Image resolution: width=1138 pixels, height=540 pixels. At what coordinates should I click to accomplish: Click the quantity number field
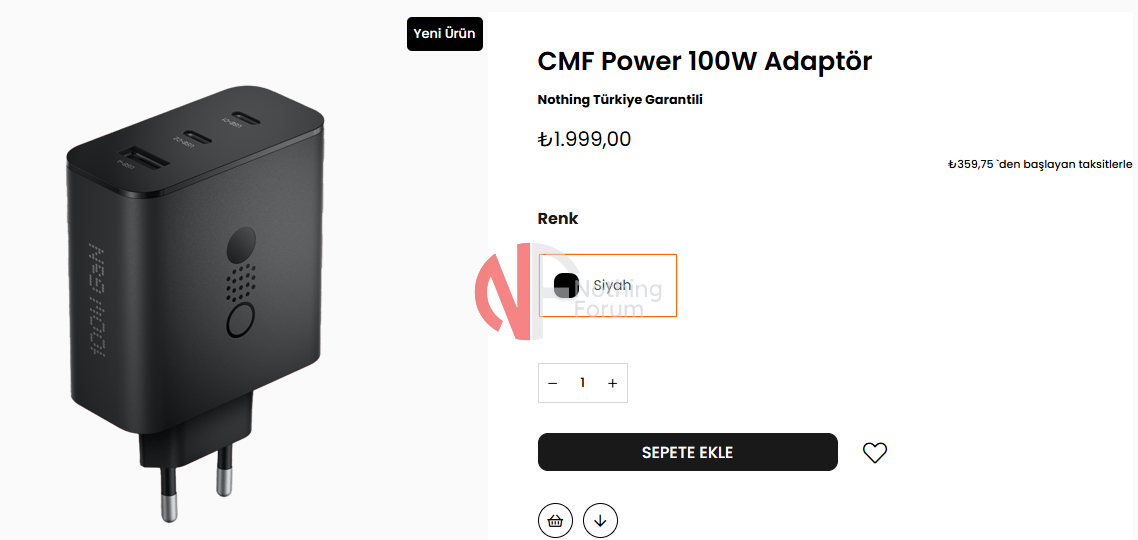pyautogui.click(x=582, y=383)
